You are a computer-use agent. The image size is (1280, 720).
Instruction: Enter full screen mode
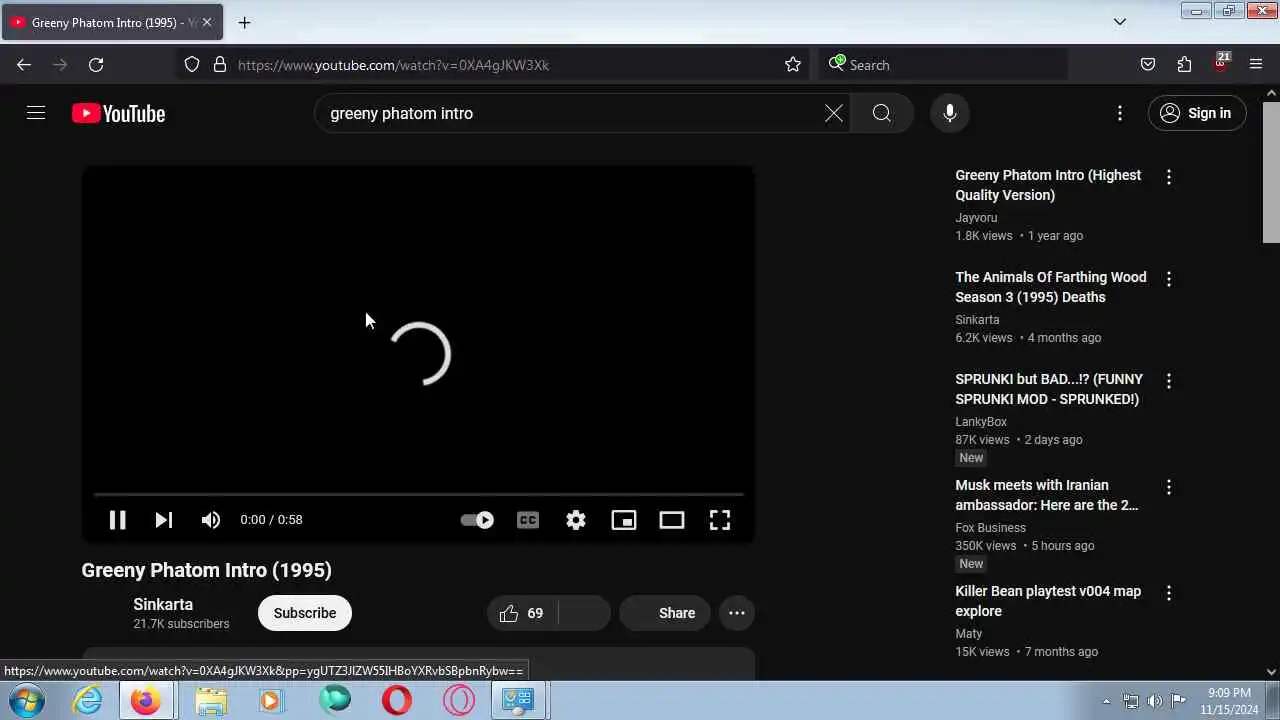[720, 520]
